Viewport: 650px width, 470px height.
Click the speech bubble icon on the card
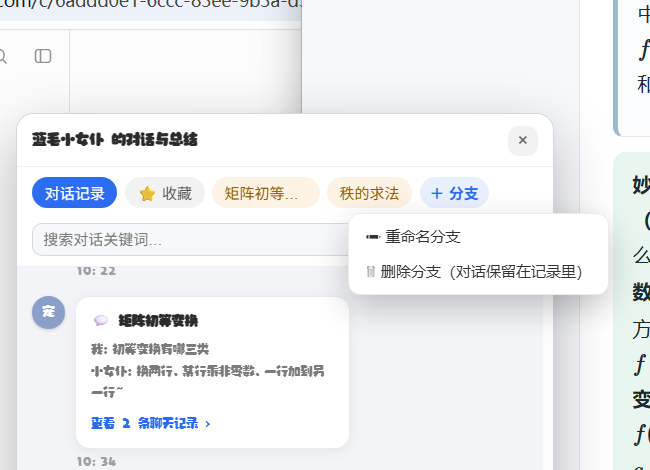click(x=101, y=320)
